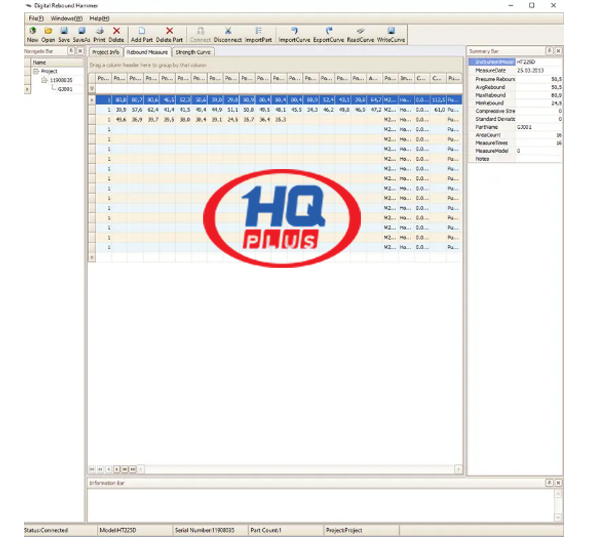The height and width of the screenshot is (540, 600).
Task: Click the Name column header in Navigate Bar
Action: point(57,62)
